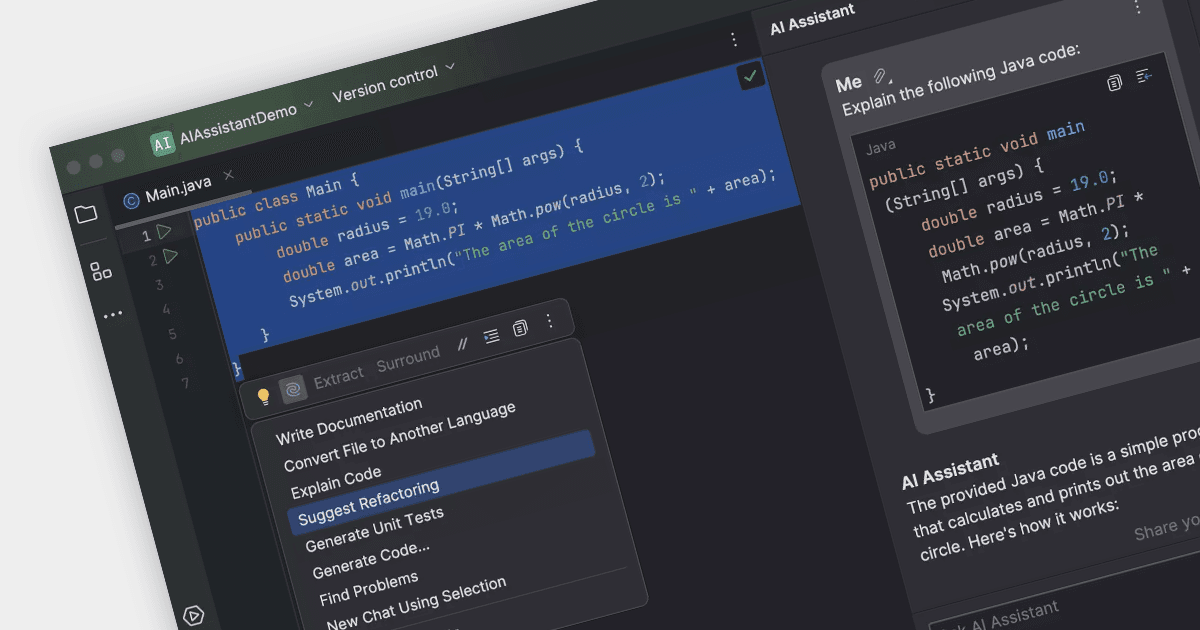This screenshot has width=1200, height=630.
Task: Select Find Problems from AI menu
Action: tap(369, 590)
